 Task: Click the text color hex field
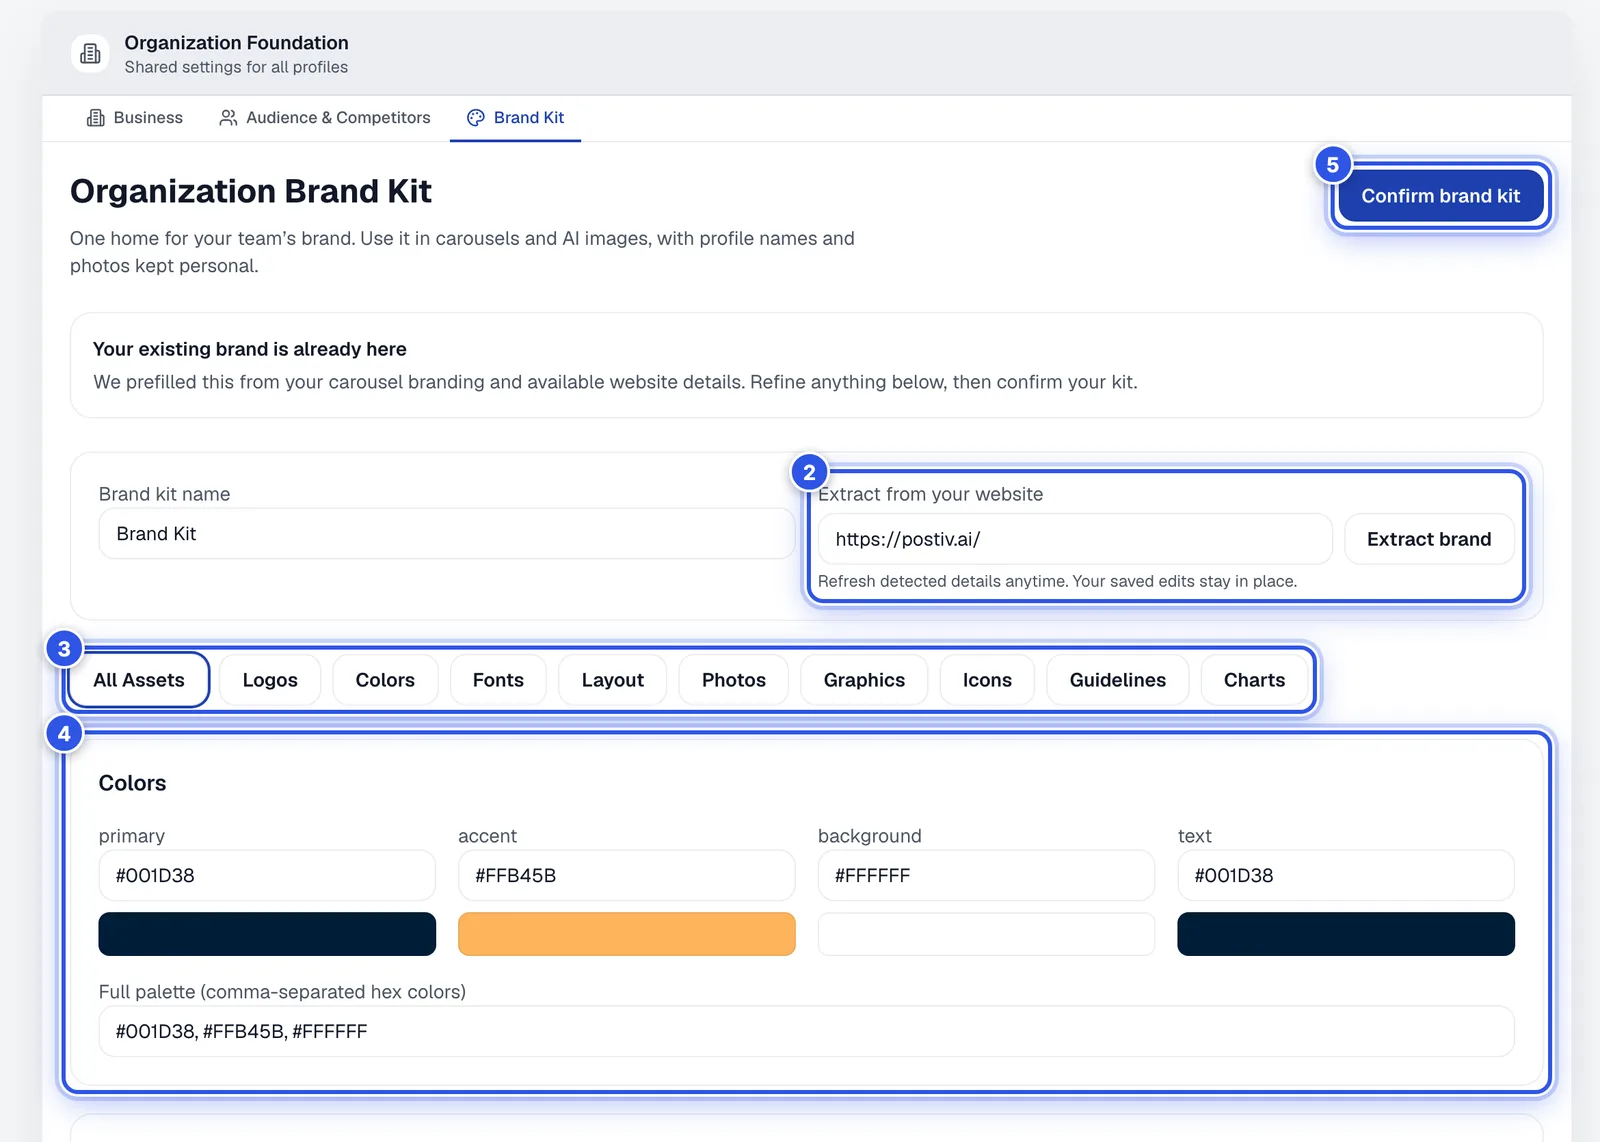1346,876
